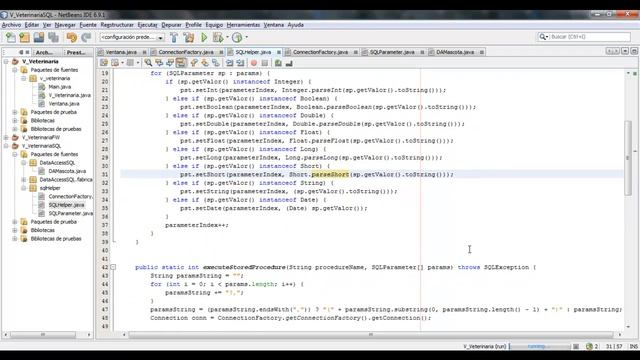Open the Herramientas menu
The image size is (640, 360).
coord(243,25)
